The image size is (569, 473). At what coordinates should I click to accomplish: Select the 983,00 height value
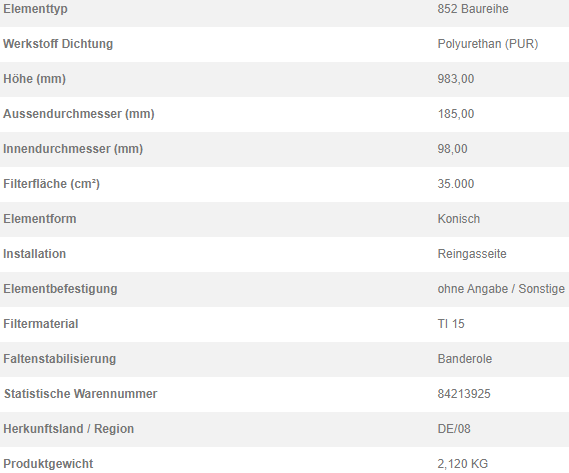coord(455,79)
